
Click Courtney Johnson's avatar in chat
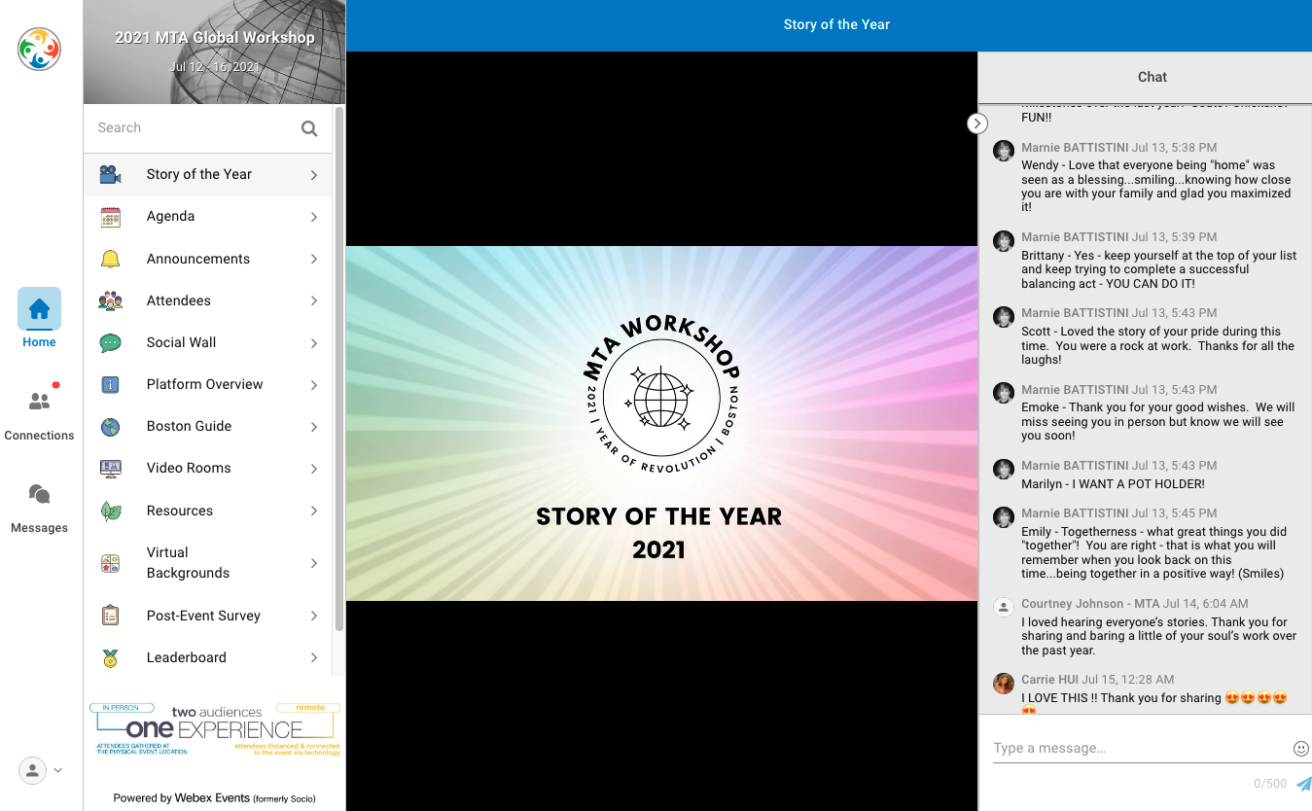[x=1003, y=607]
